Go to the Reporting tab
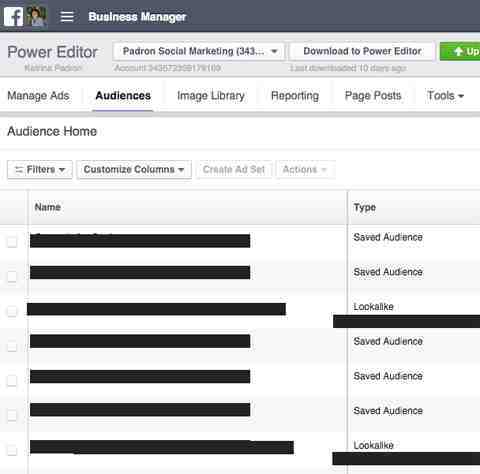Screen dimensions: 480x474 point(295,96)
